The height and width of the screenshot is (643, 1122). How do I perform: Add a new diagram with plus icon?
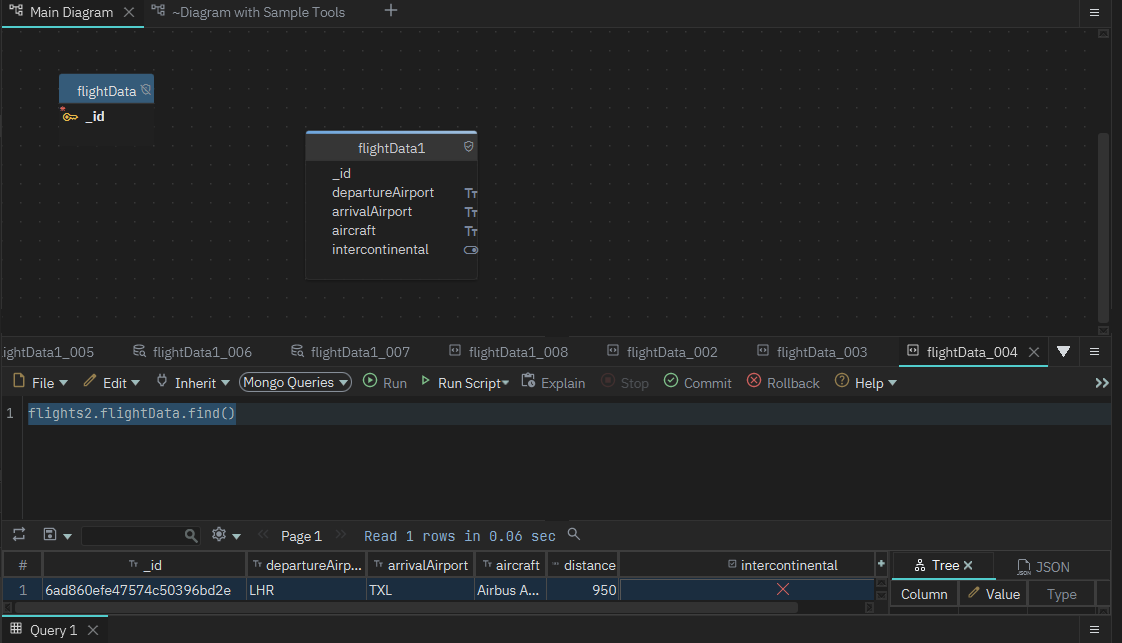point(391,11)
